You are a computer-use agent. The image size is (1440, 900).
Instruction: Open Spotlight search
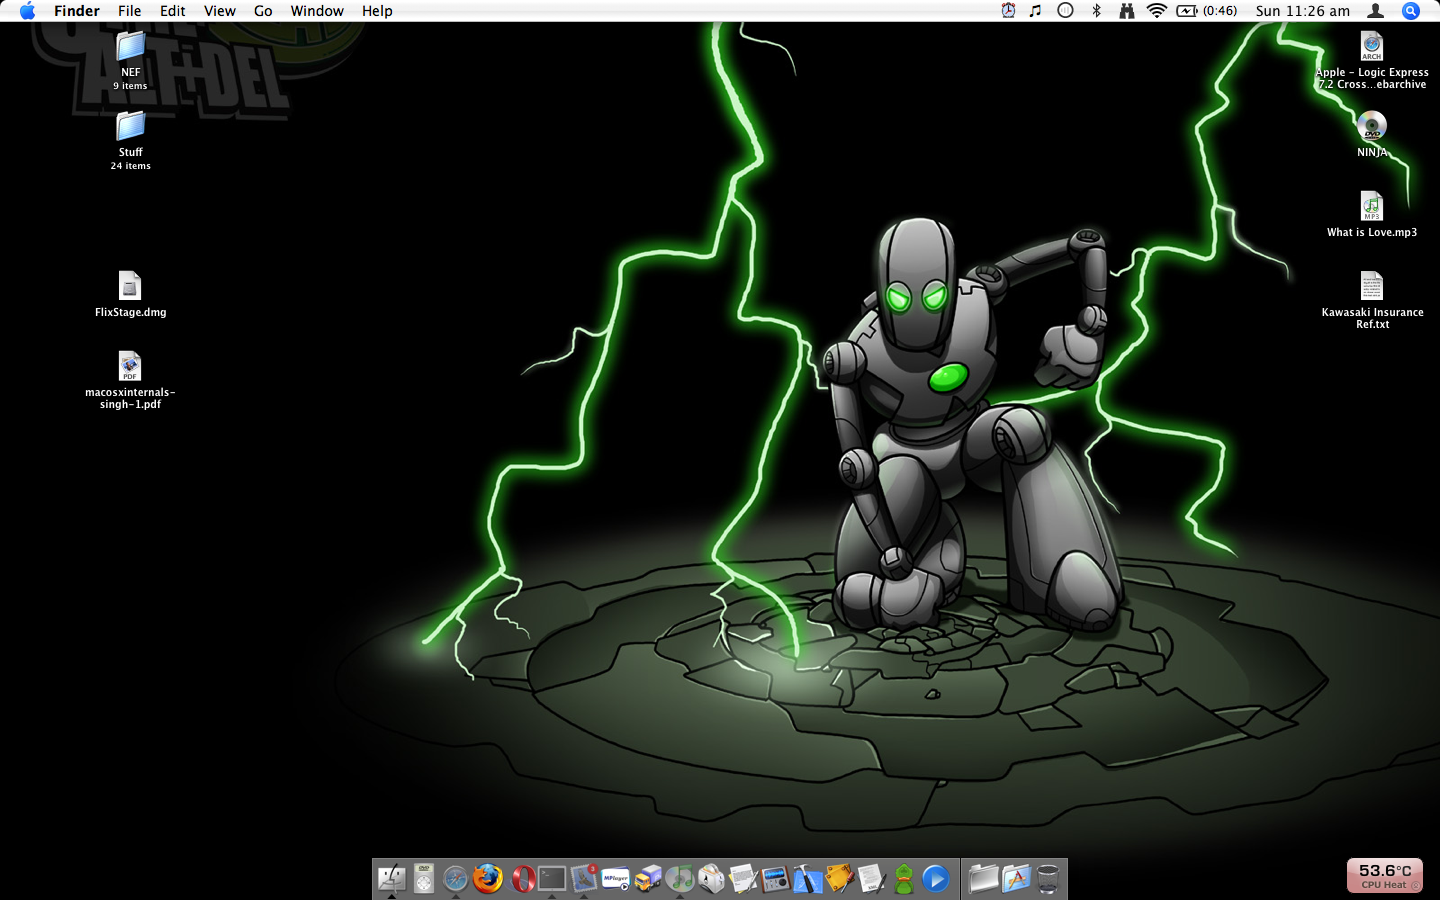(1411, 11)
